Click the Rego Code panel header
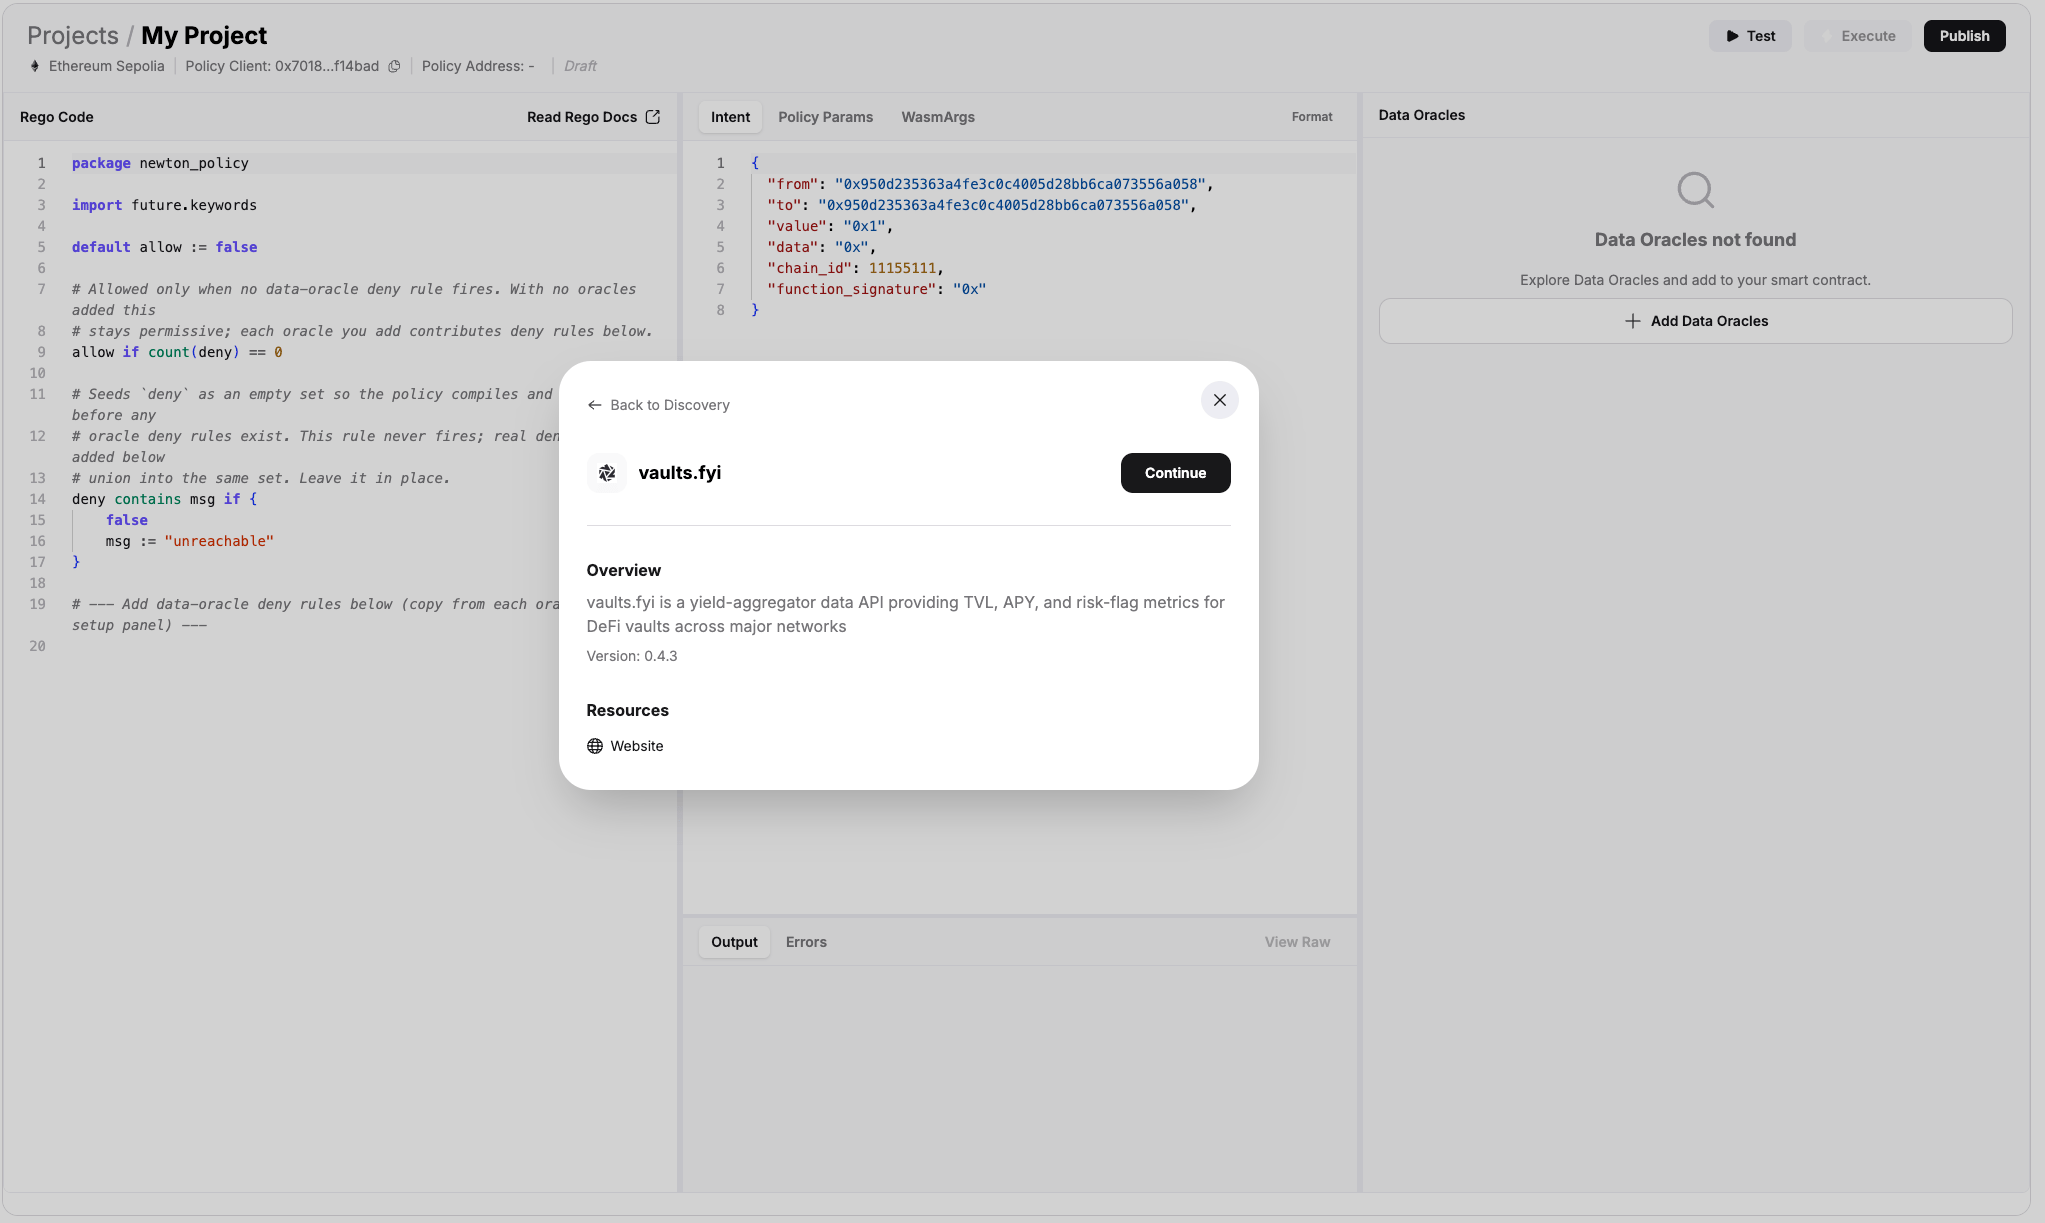This screenshot has height=1223, width=2045. point(57,117)
